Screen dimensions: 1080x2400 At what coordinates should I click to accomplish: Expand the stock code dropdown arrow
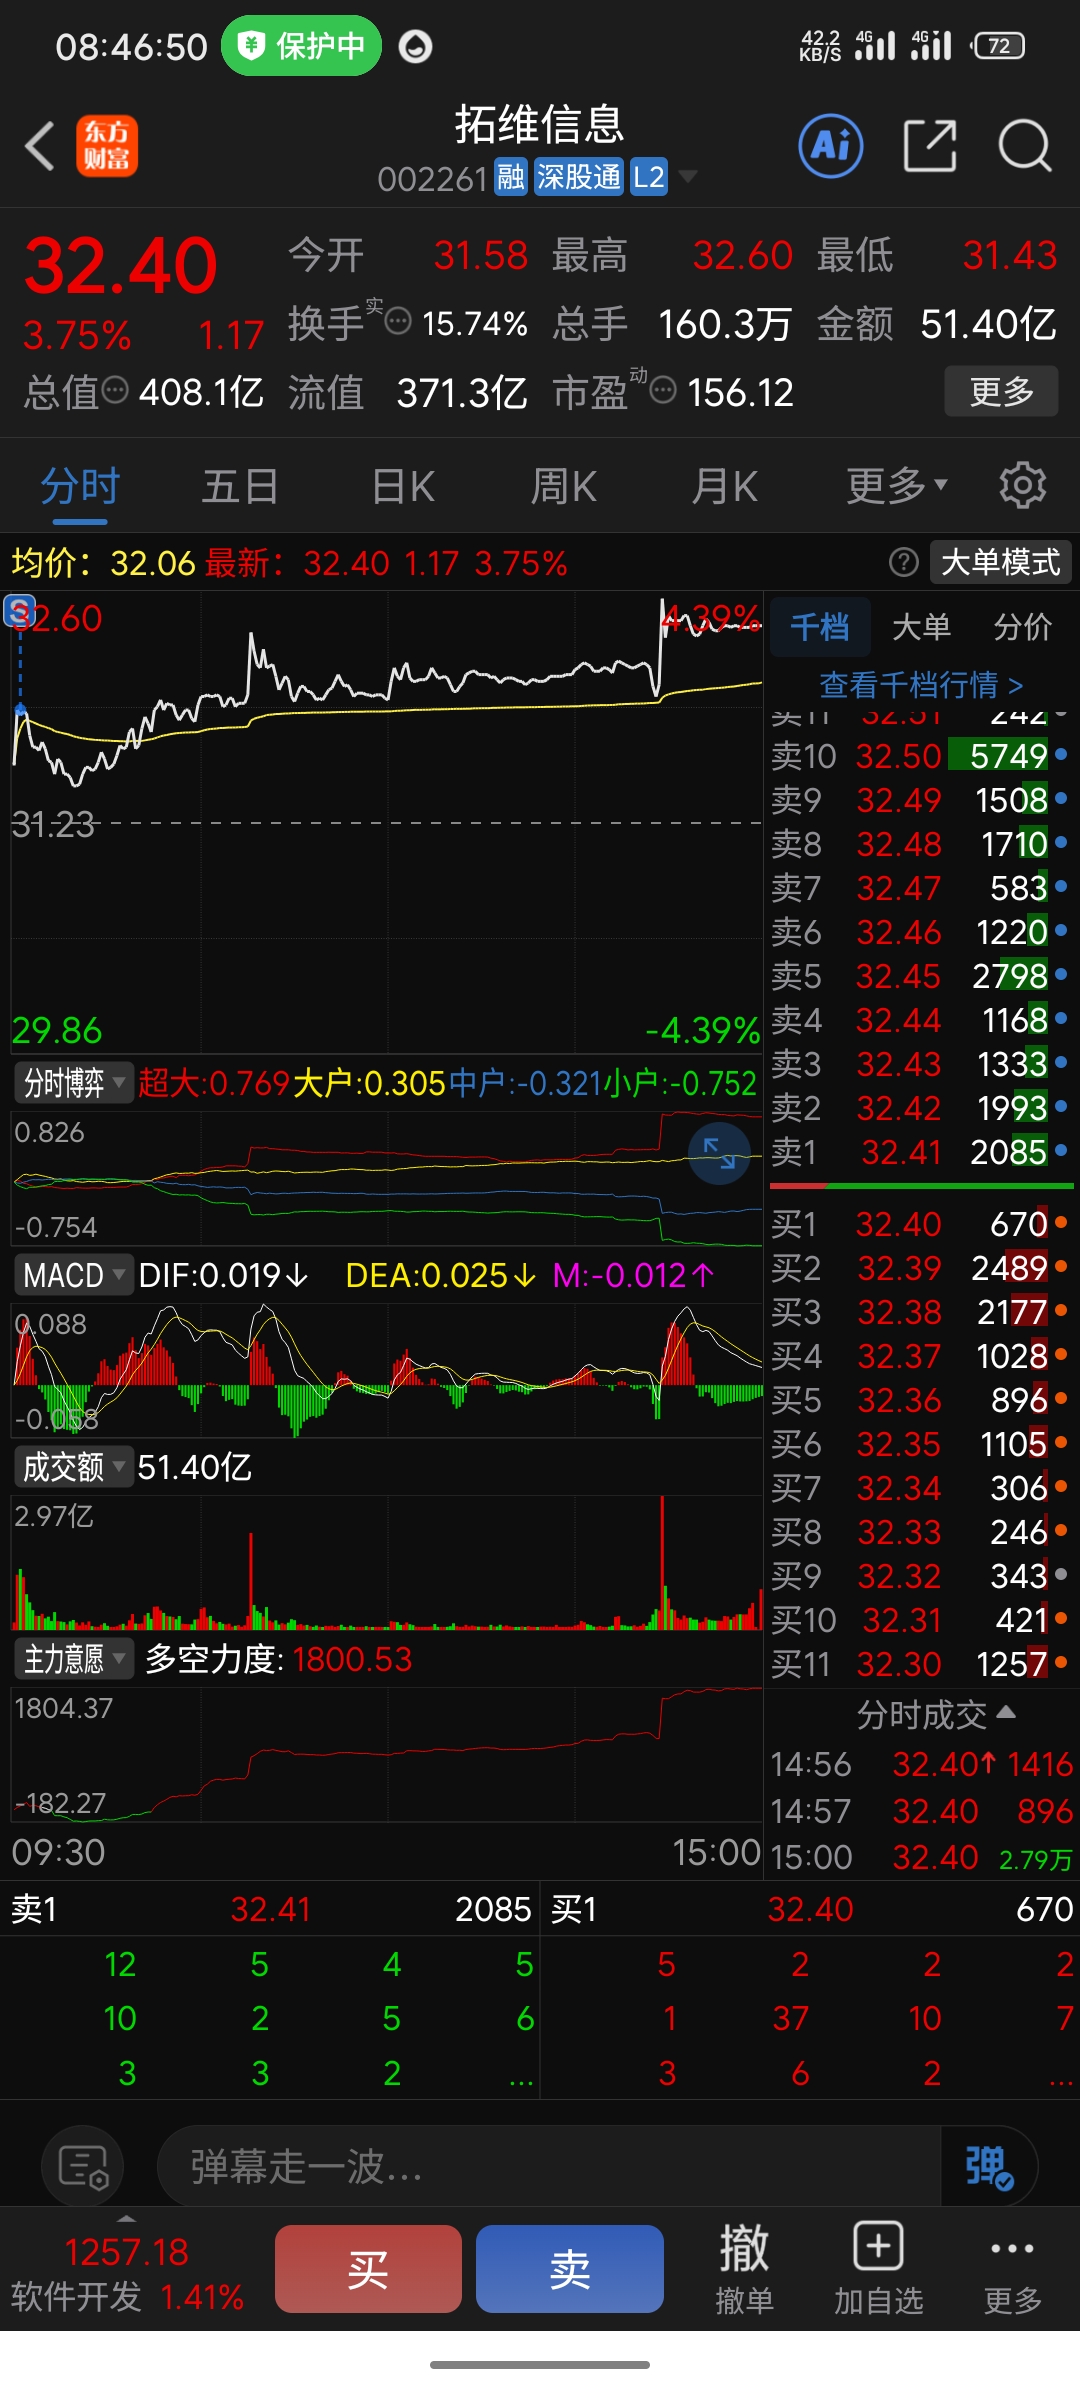point(688,177)
